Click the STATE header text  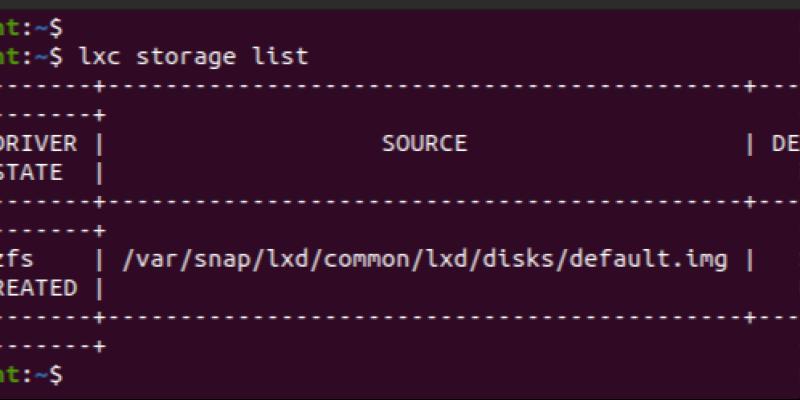pos(32,172)
